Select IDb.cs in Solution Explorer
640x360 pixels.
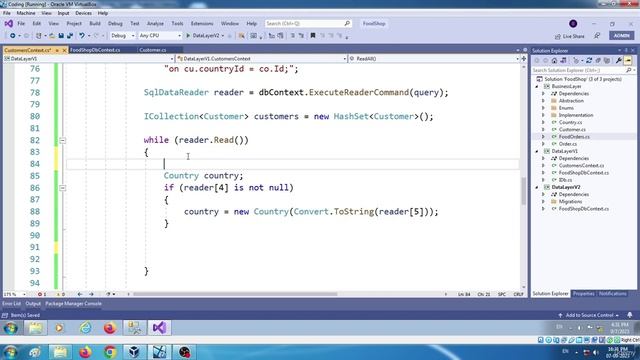tap(565, 180)
